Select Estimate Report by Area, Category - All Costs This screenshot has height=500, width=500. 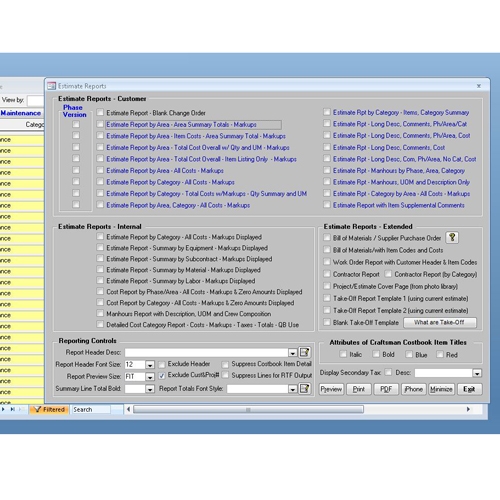[x=178, y=205]
